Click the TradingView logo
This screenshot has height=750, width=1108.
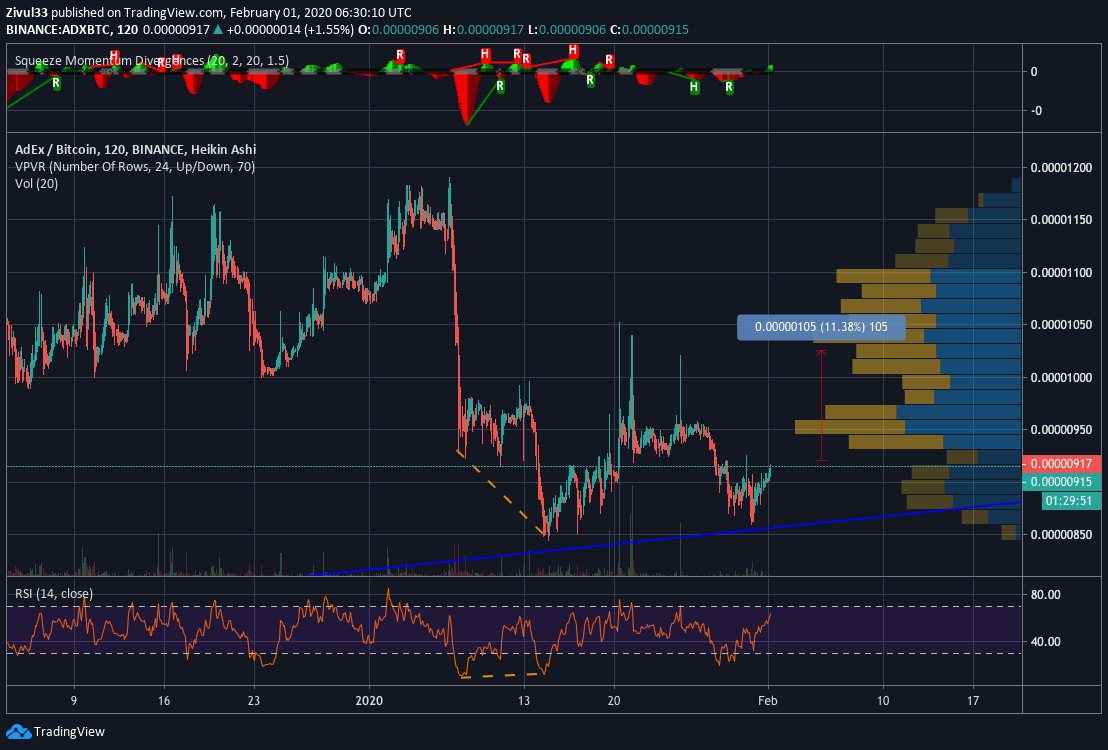click(56, 732)
